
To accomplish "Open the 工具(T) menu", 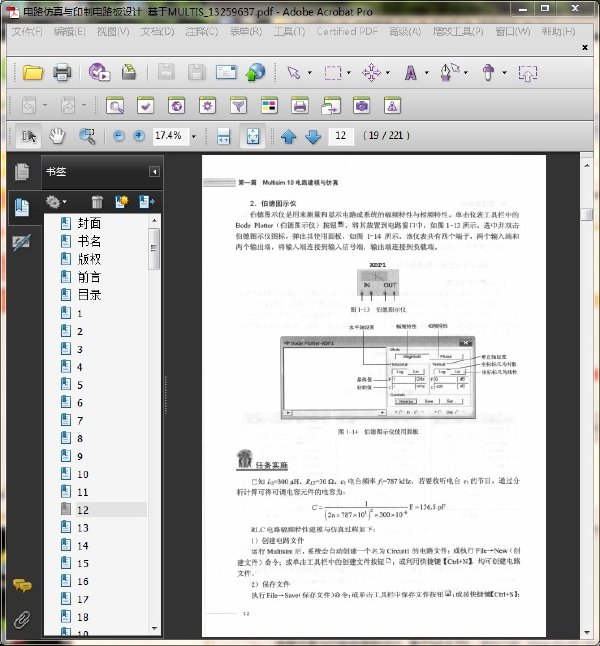I will tap(289, 31).
